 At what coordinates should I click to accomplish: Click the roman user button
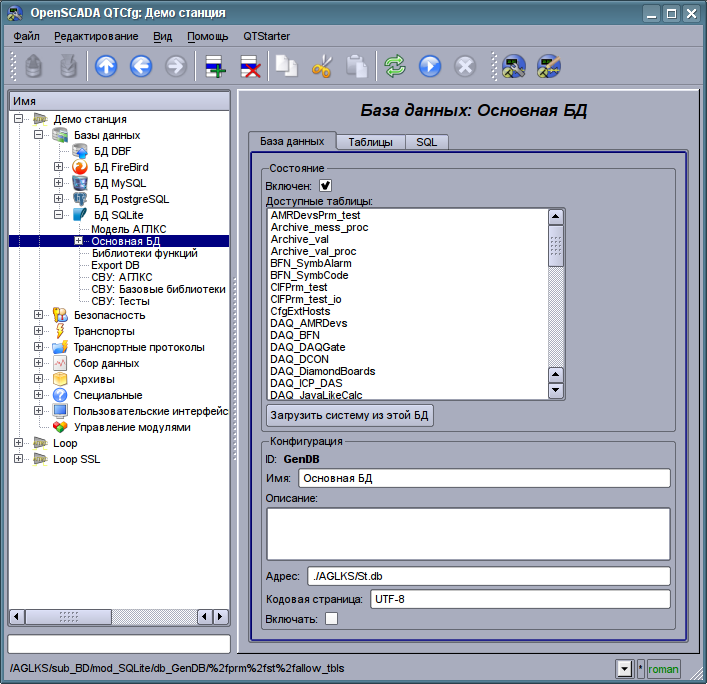point(663,670)
